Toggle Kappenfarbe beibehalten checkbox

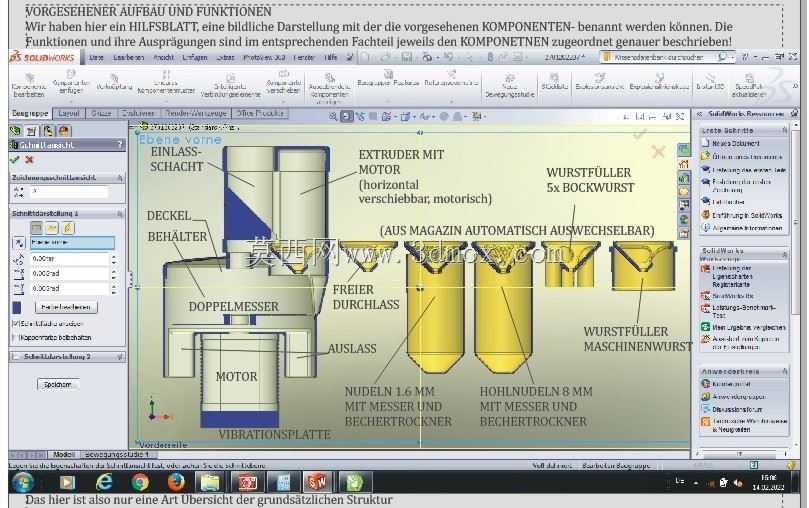click(x=15, y=337)
